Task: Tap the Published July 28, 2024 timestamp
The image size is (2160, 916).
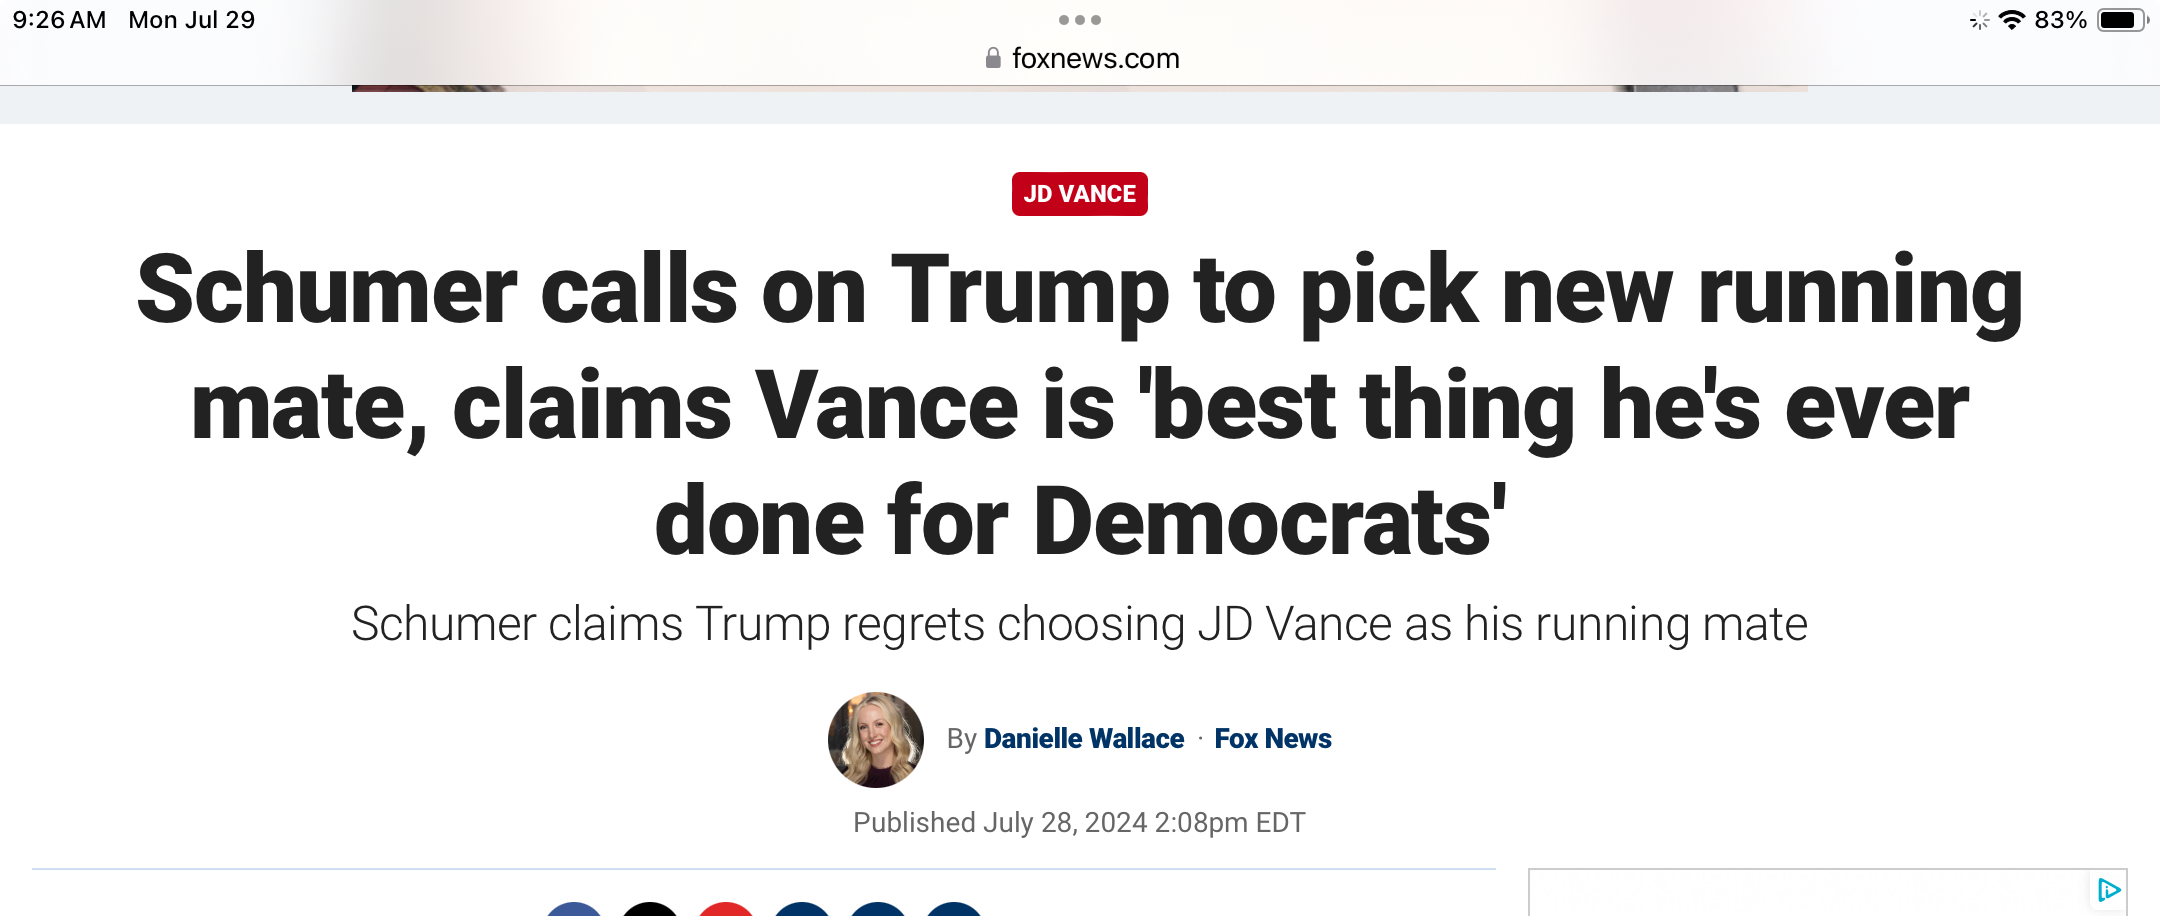Action: (x=1079, y=823)
